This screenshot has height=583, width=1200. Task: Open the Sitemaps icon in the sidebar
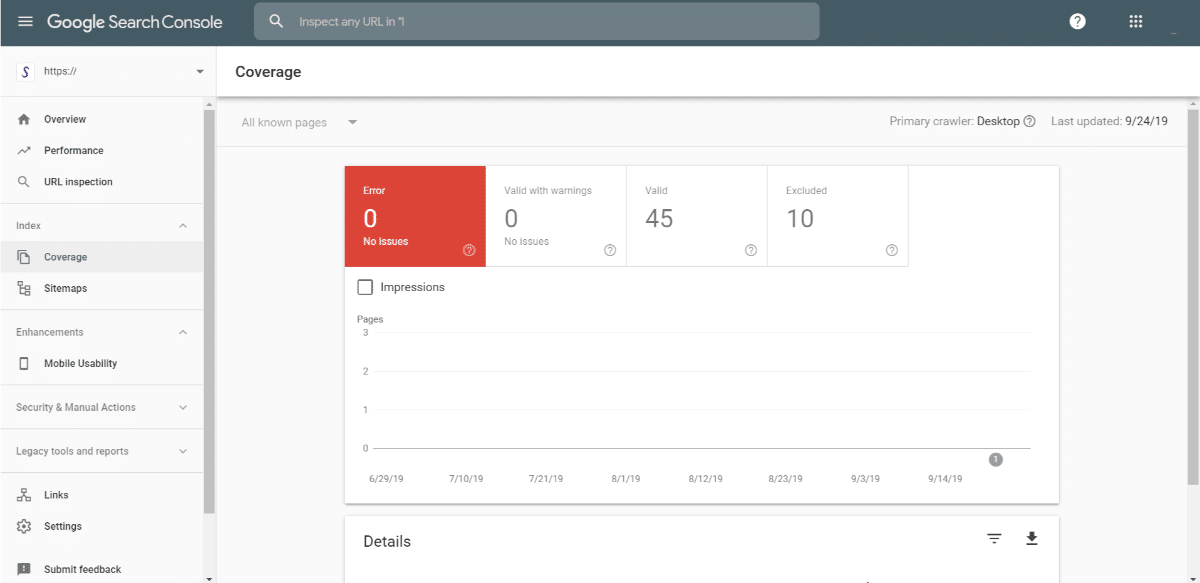click(x=25, y=288)
